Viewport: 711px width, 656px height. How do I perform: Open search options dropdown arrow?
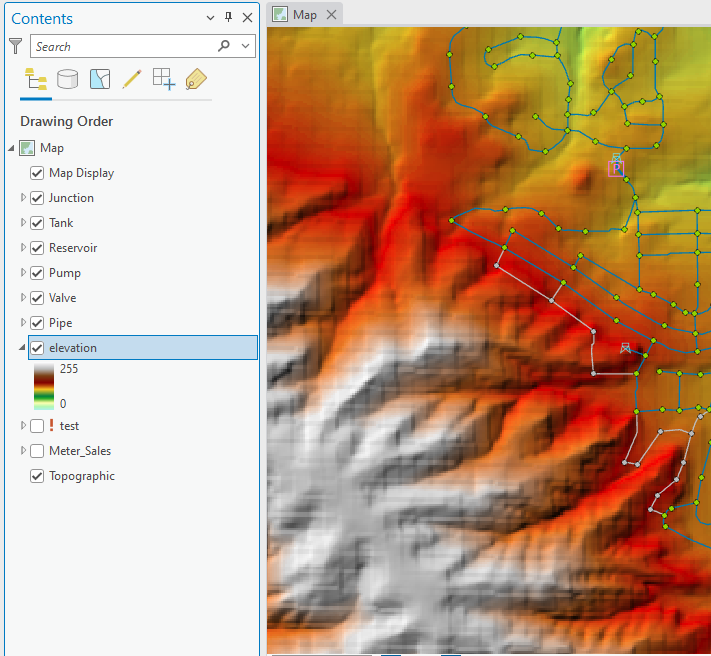tap(245, 46)
